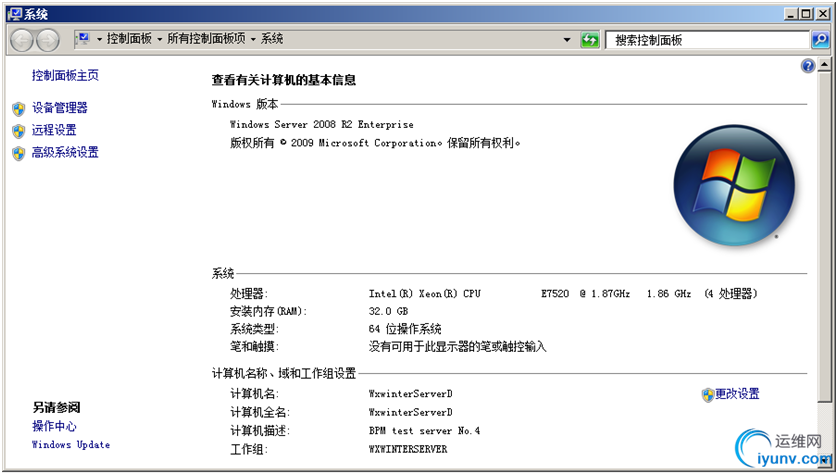Open the 设备管理器 link
This screenshot has width=838, height=475.
pos(59,108)
